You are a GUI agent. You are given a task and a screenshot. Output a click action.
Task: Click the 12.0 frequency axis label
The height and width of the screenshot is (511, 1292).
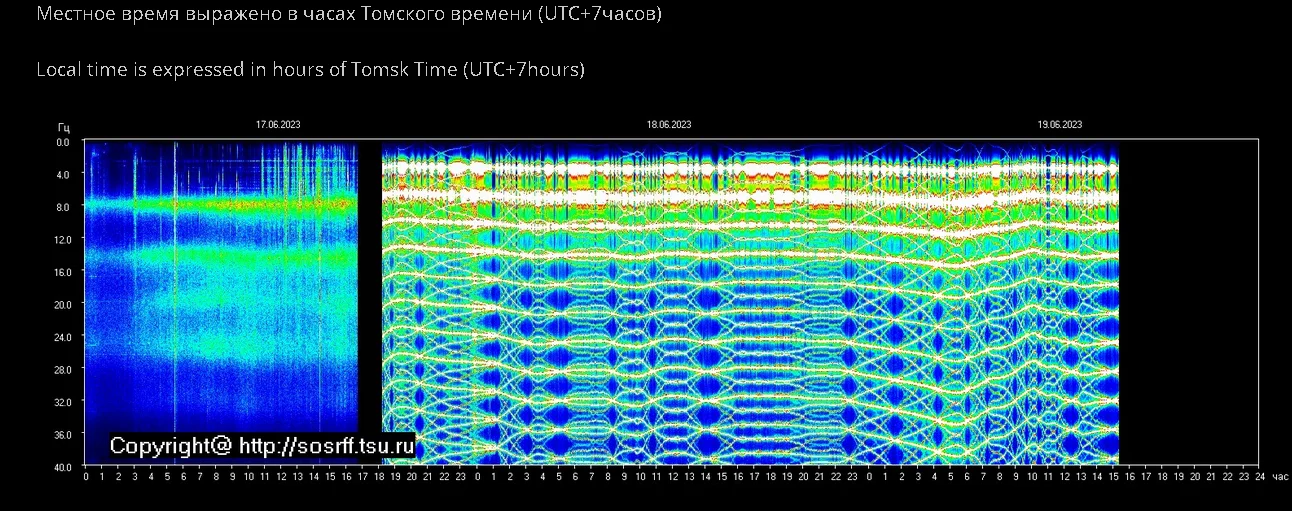coord(61,240)
